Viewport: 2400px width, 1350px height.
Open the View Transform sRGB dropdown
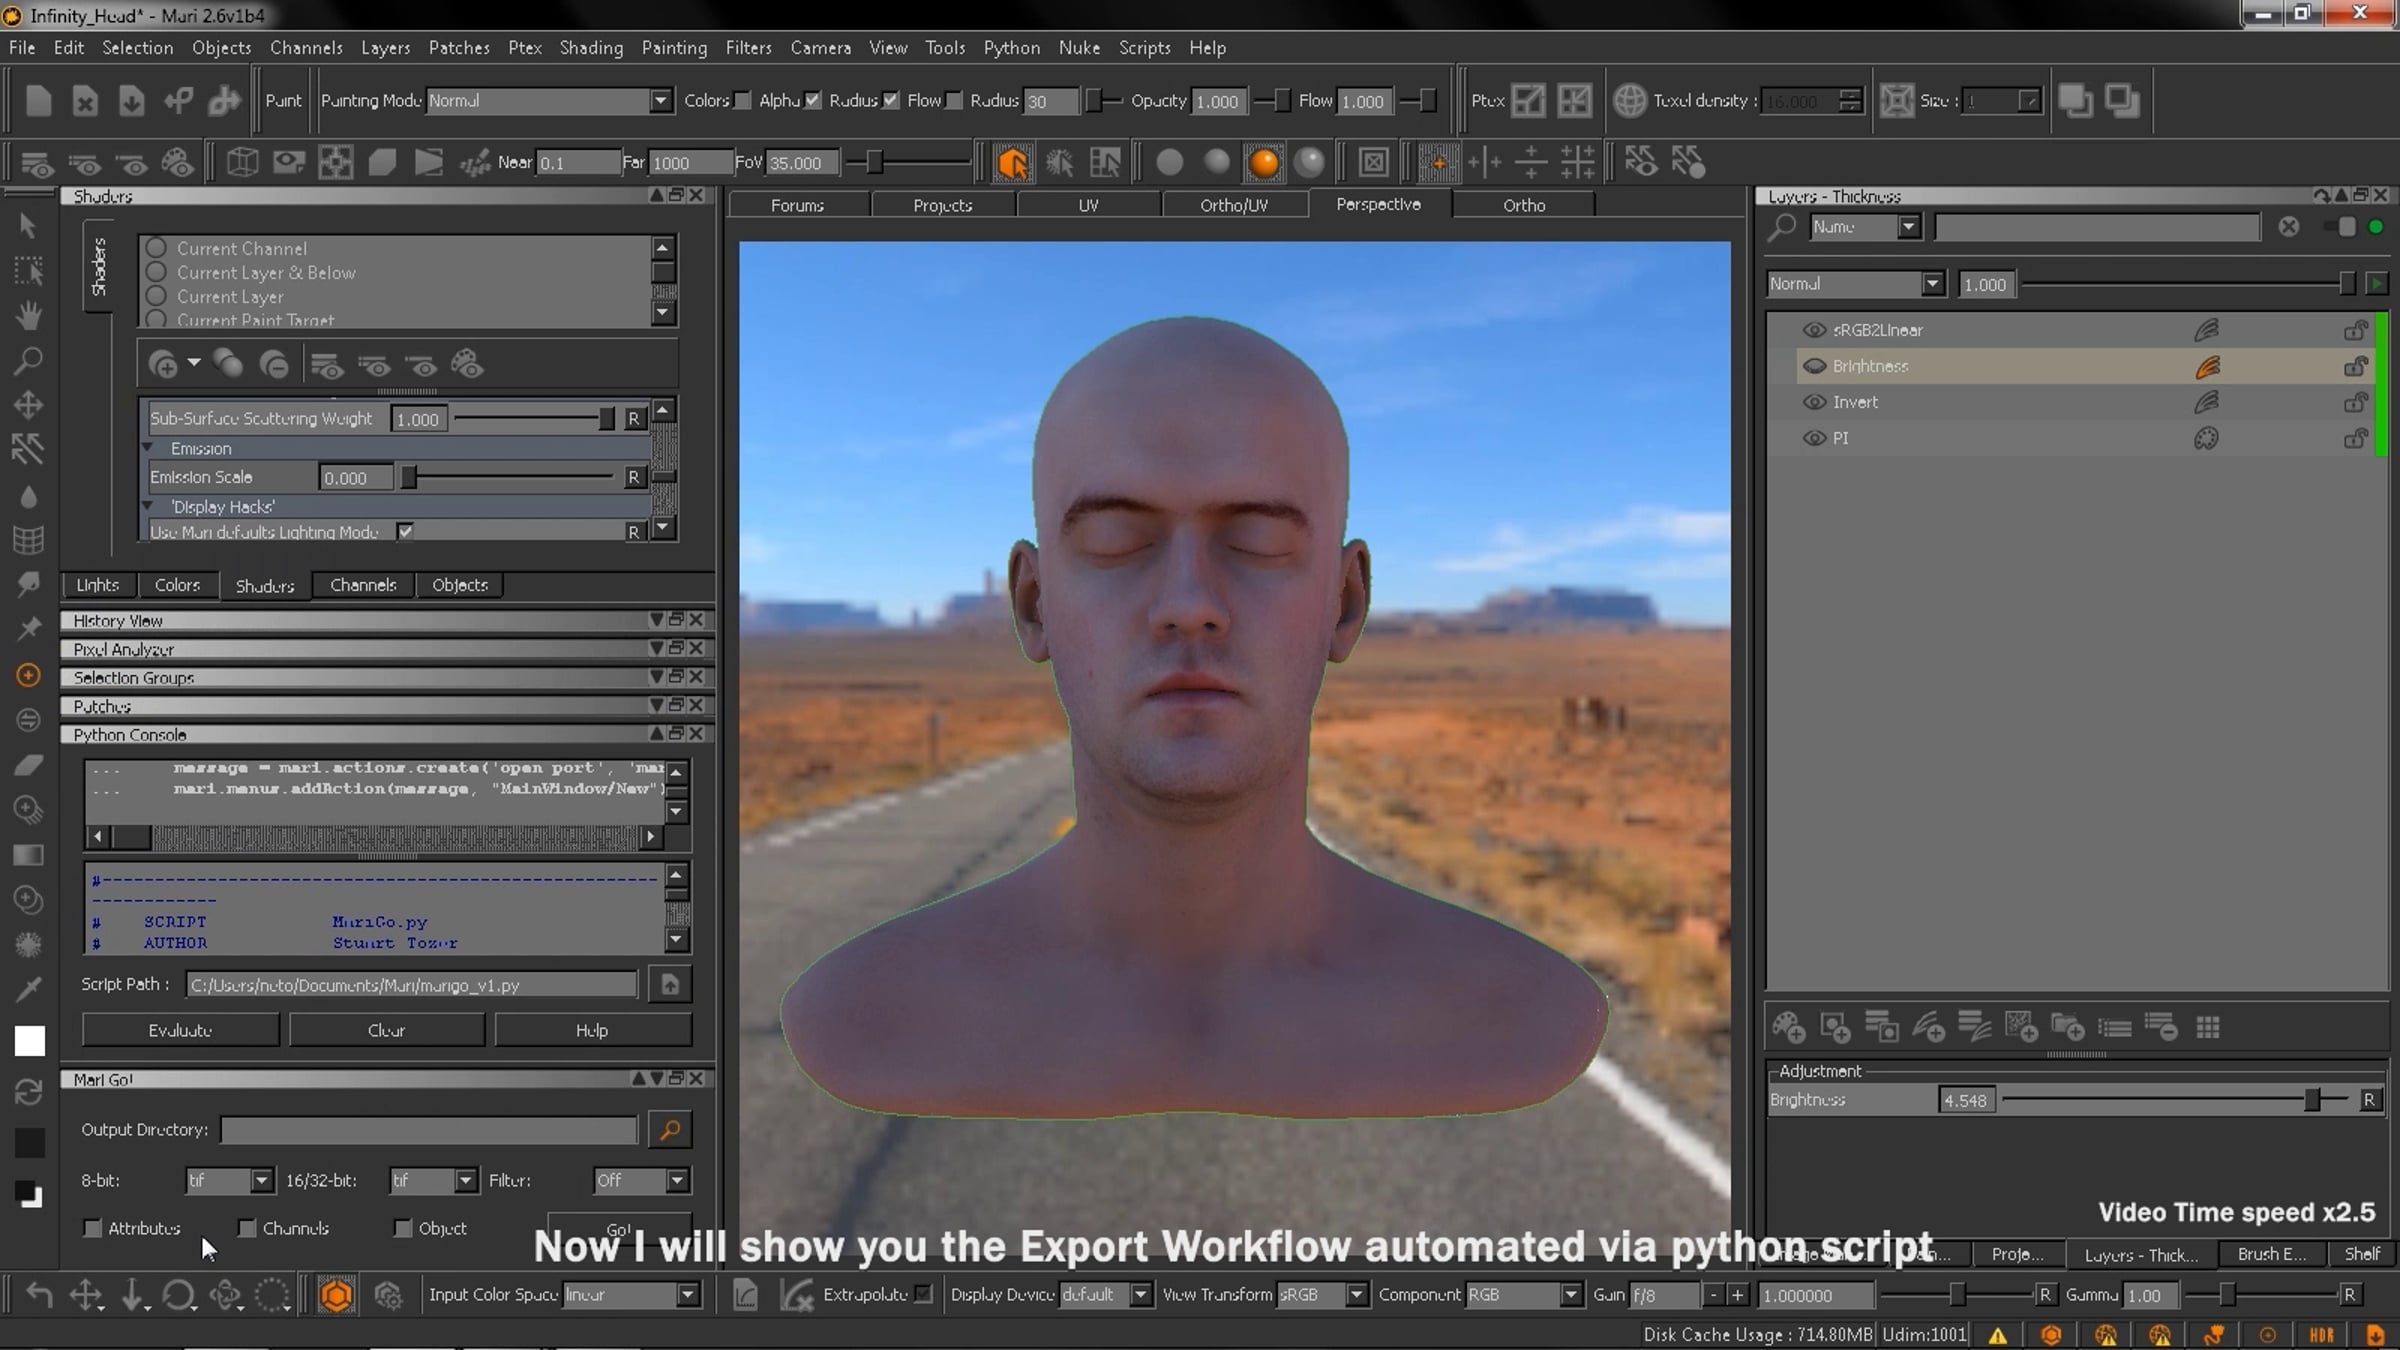[1322, 1295]
